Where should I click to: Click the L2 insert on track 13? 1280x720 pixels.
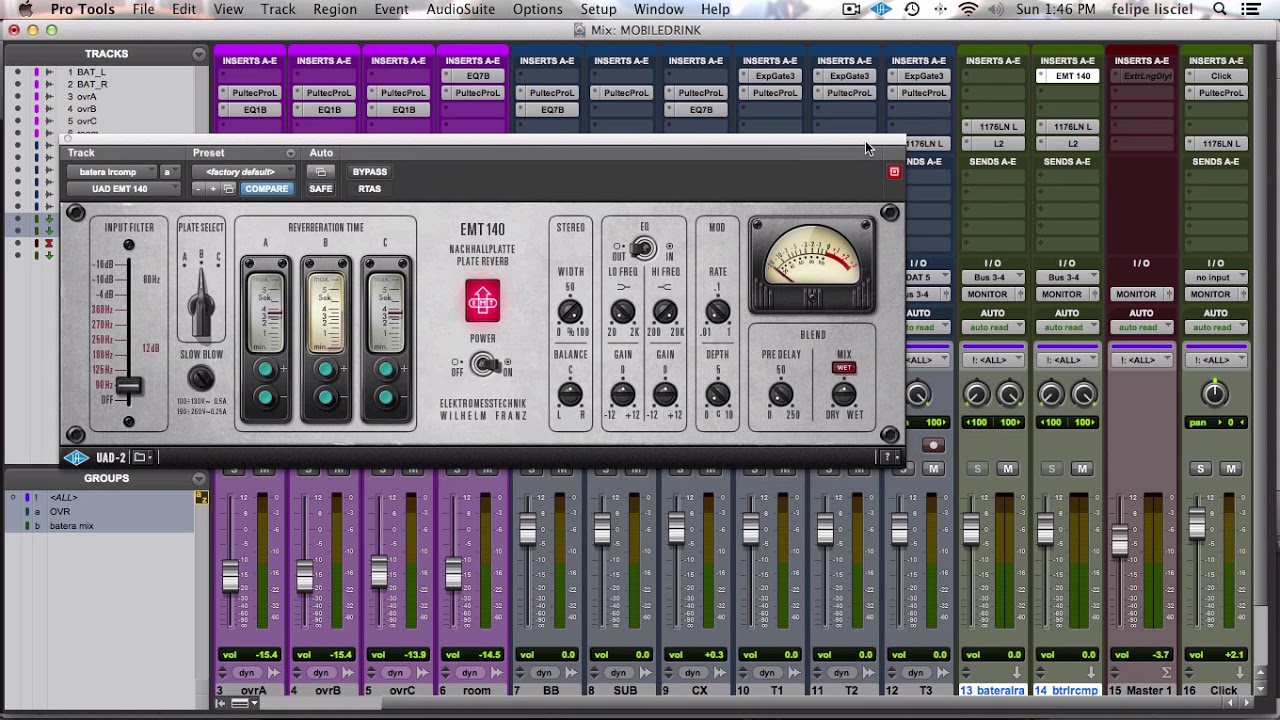993,144
